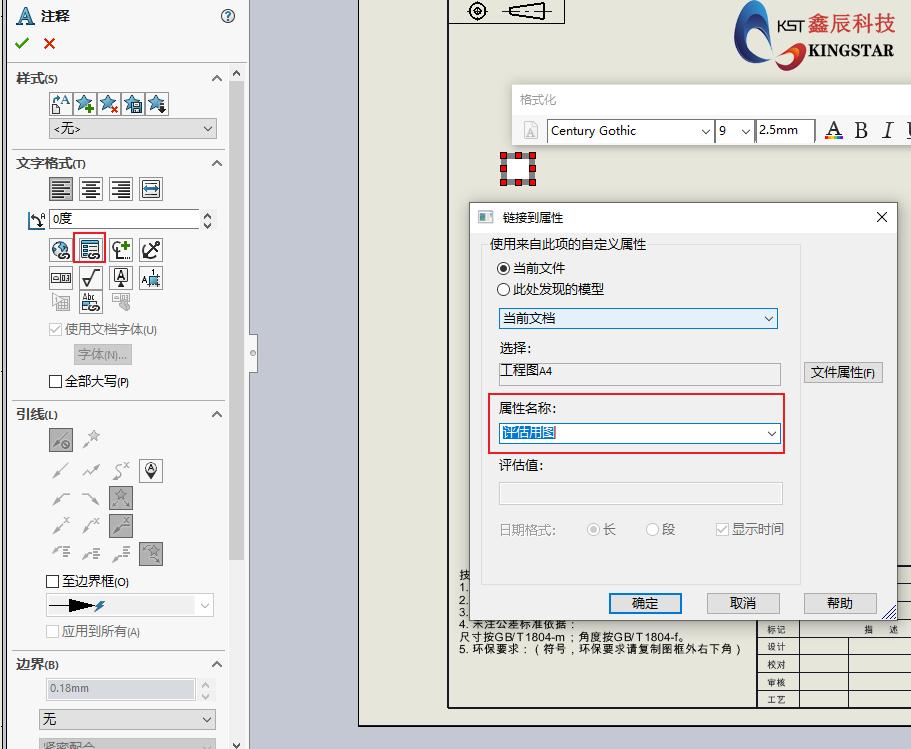Click the panel scroll-down arrow
Screen dimensions: 911x749
click(236, 744)
